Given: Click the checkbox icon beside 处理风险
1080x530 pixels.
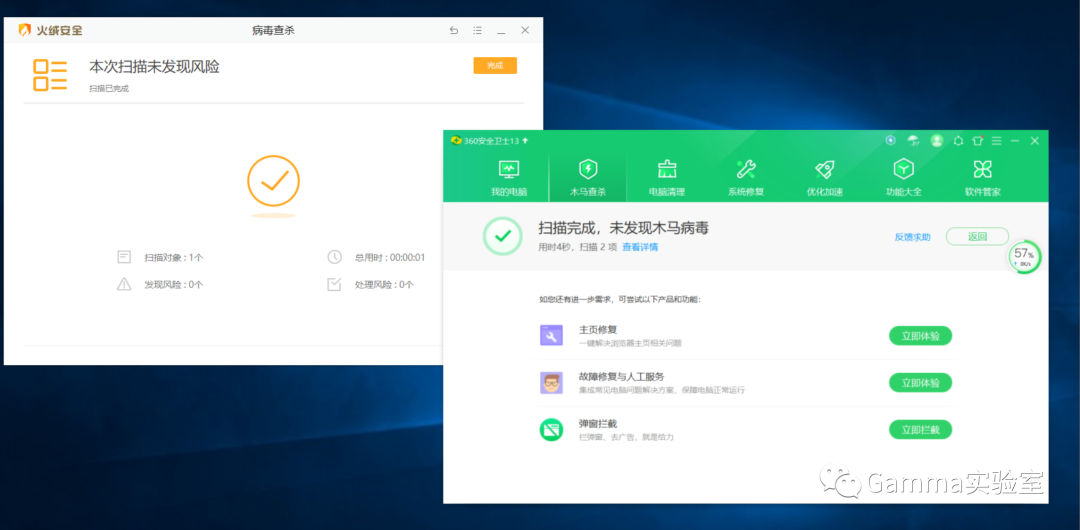Looking at the screenshot, I should click(334, 284).
